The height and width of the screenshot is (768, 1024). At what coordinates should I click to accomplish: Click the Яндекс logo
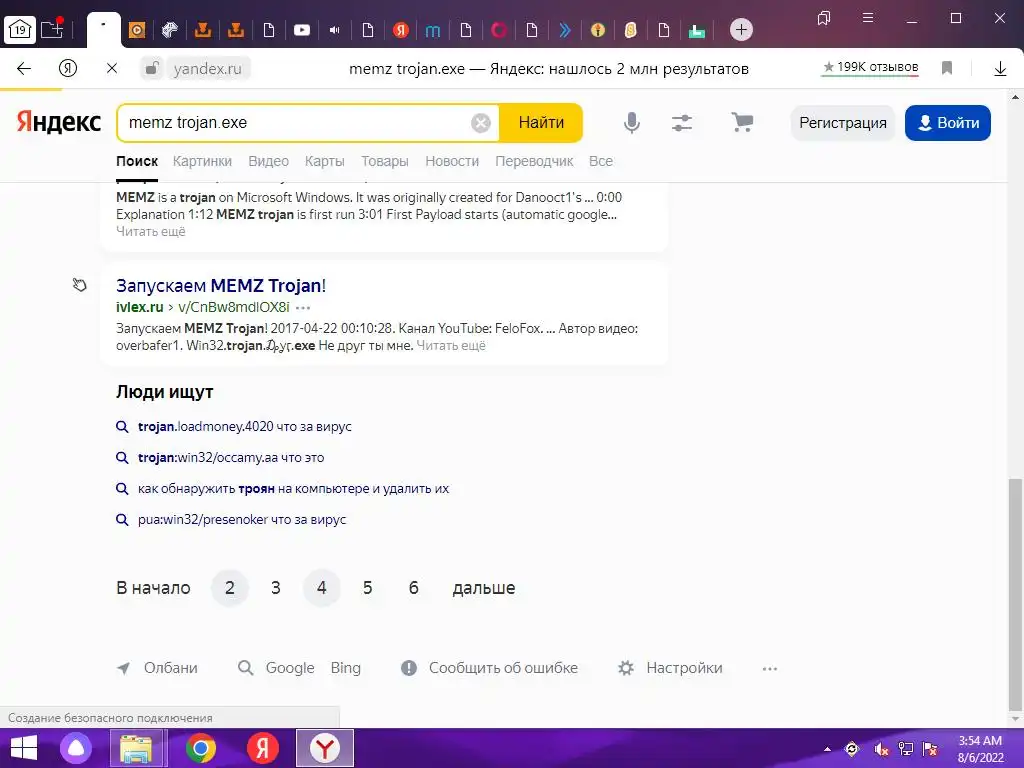coord(59,122)
